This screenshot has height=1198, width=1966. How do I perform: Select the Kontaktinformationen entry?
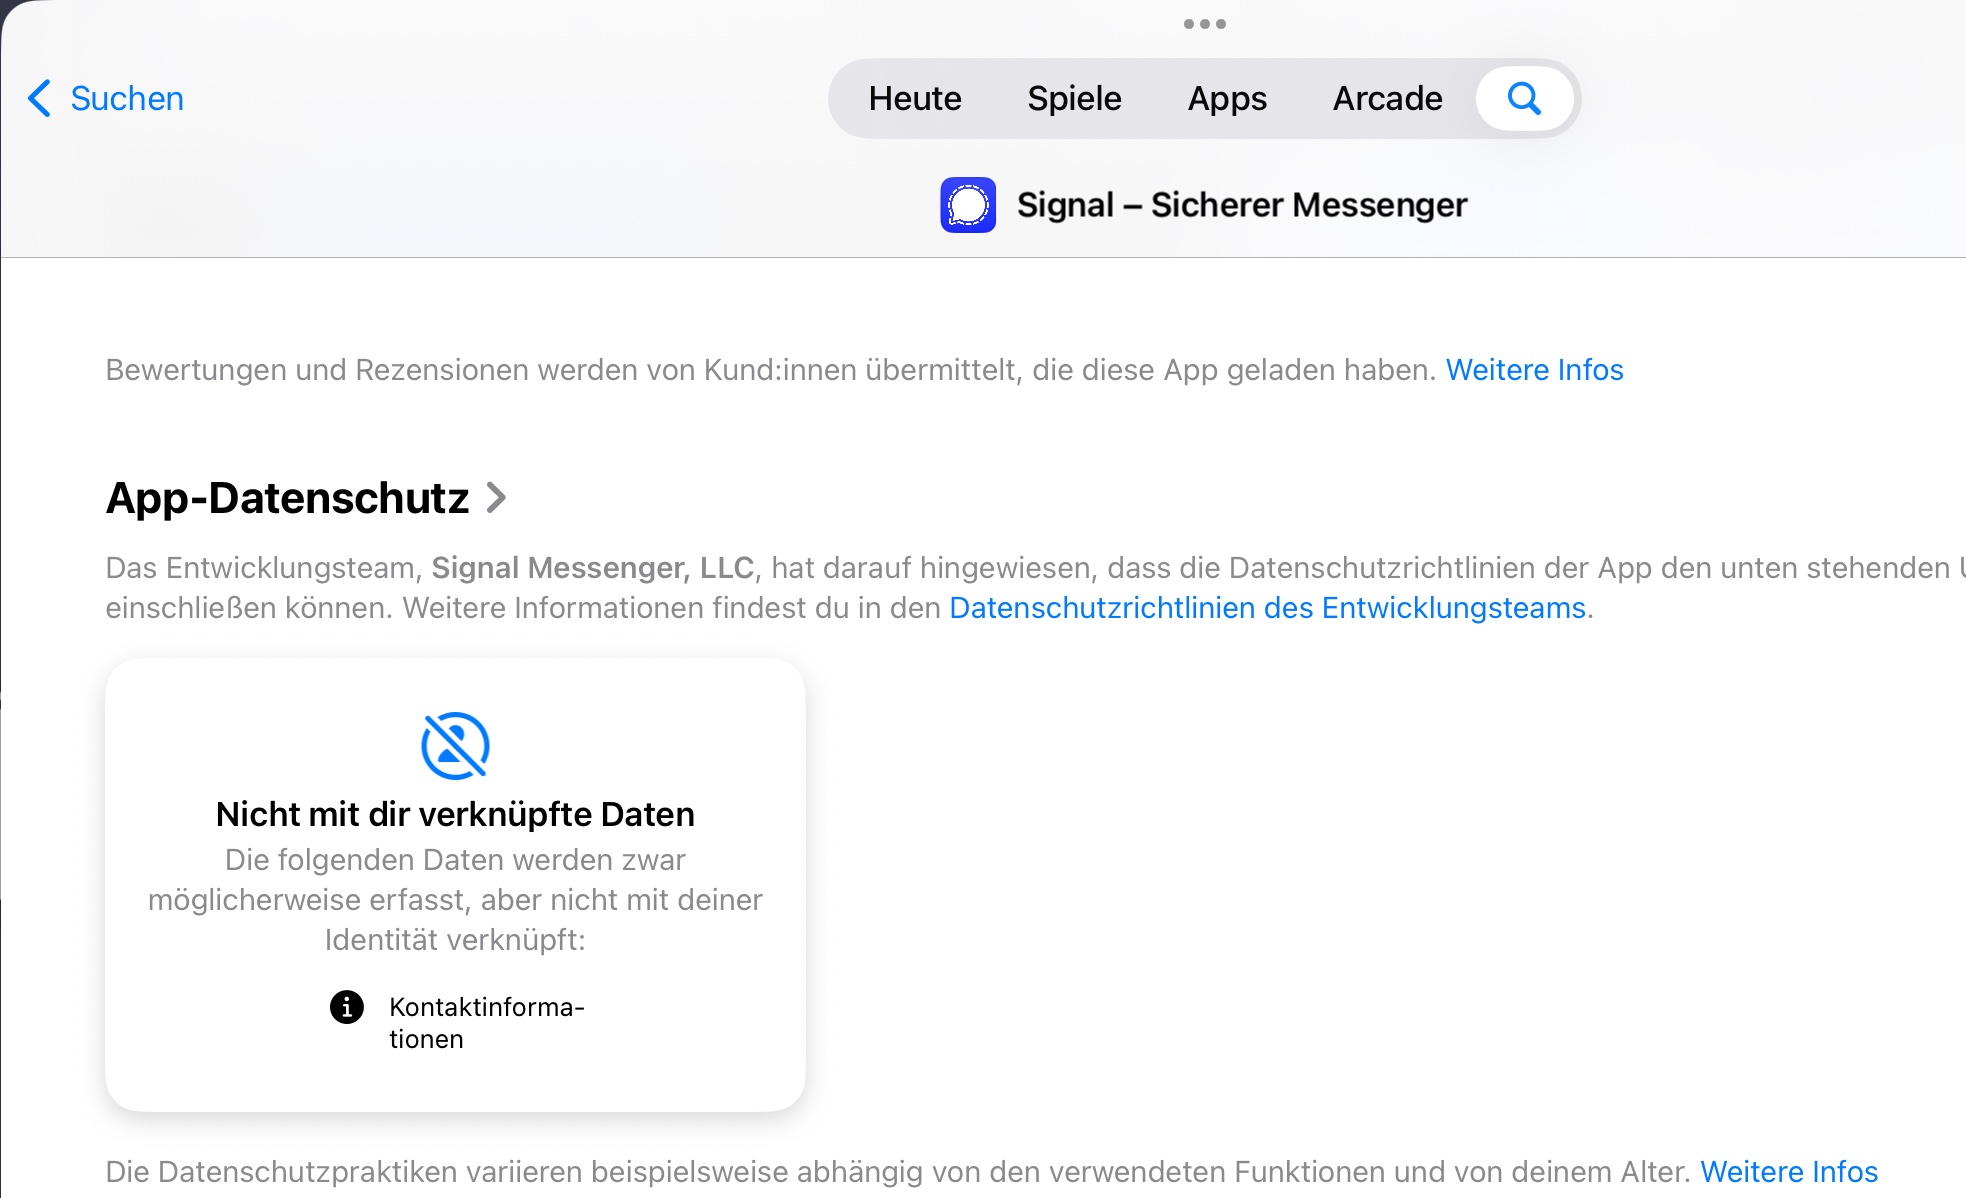pyautogui.click(x=486, y=1023)
